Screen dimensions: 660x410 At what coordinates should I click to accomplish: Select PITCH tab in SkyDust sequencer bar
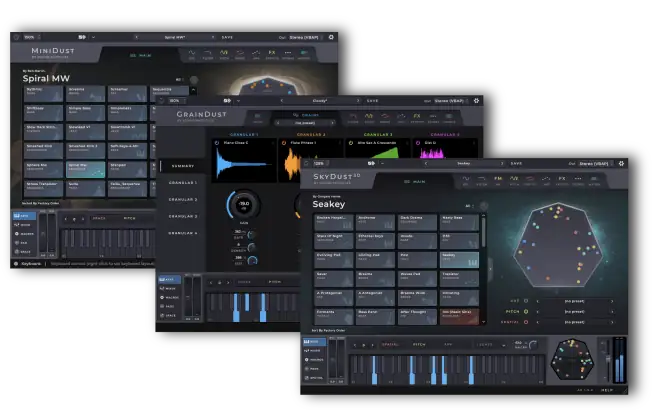coord(419,345)
